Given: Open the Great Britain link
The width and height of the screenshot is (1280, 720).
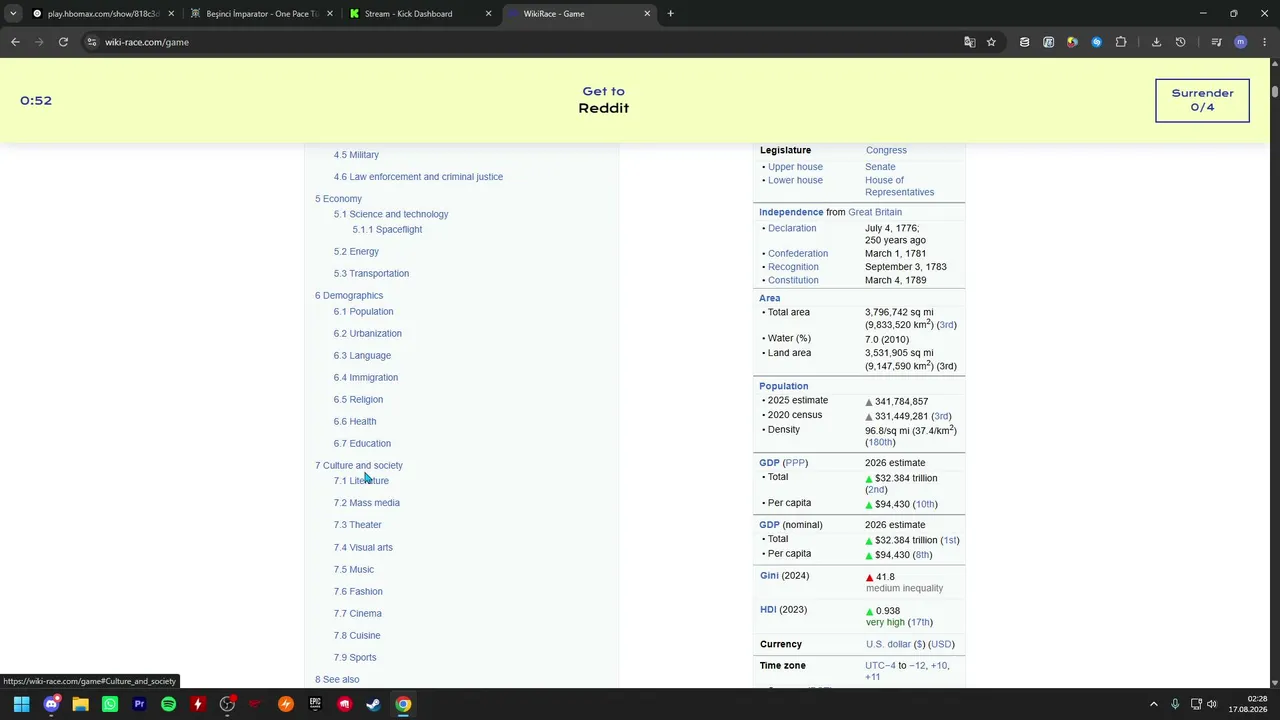Looking at the screenshot, I should (875, 212).
